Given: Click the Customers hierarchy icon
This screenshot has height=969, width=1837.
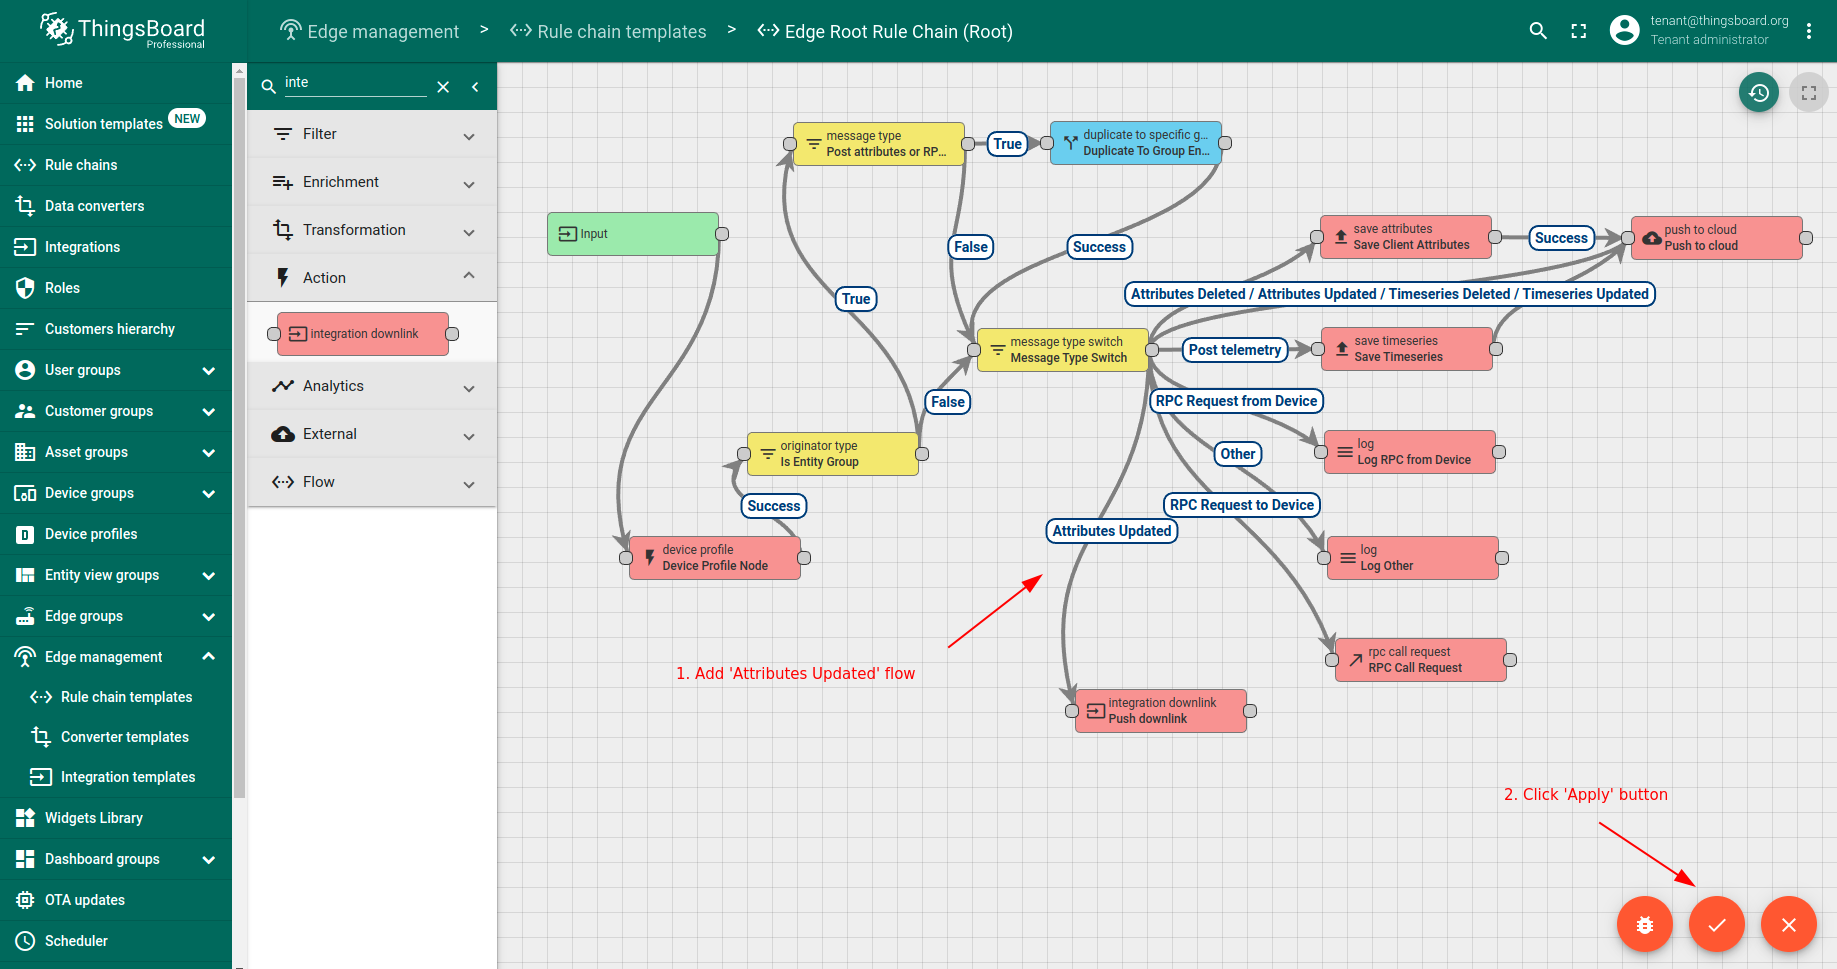Looking at the screenshot, I should tap(25, 329).
